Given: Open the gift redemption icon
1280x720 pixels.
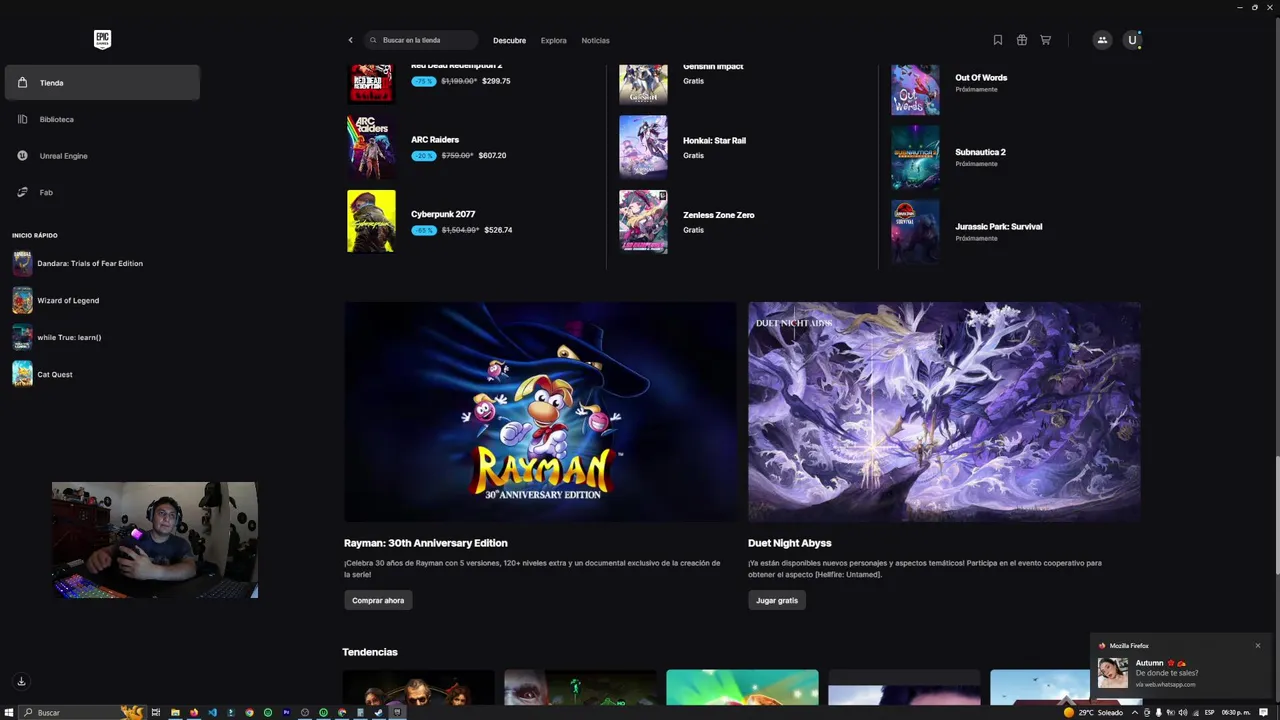Looking at the screenshot, I should point(1021,40).
